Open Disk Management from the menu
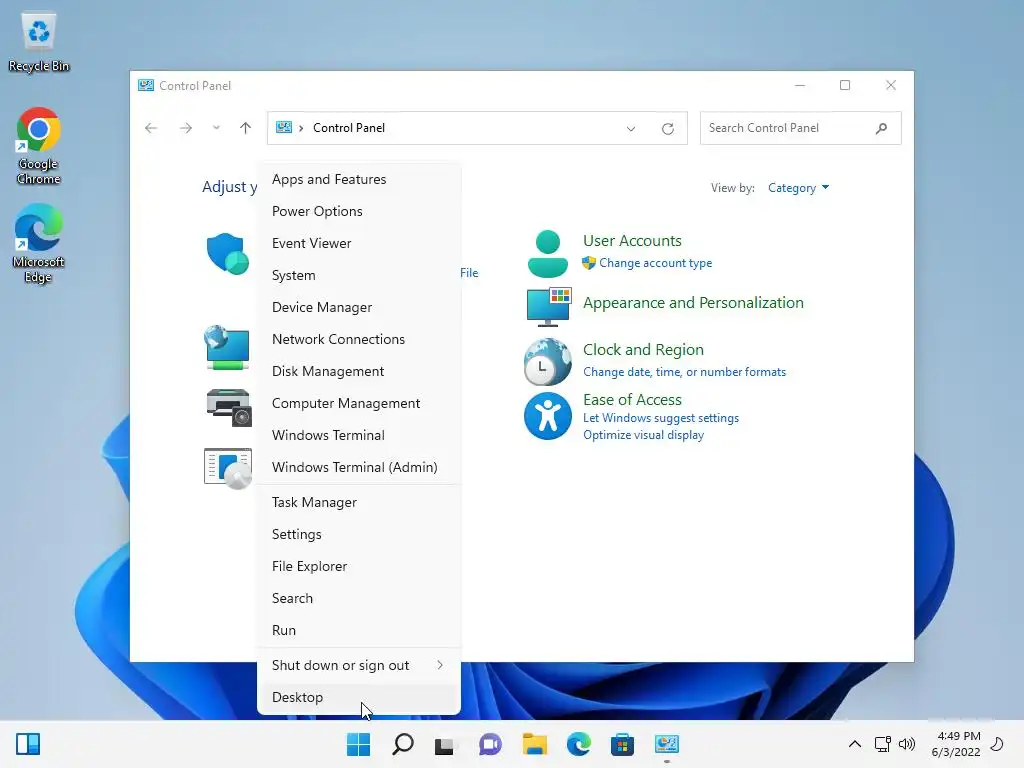 coord(359,372)
